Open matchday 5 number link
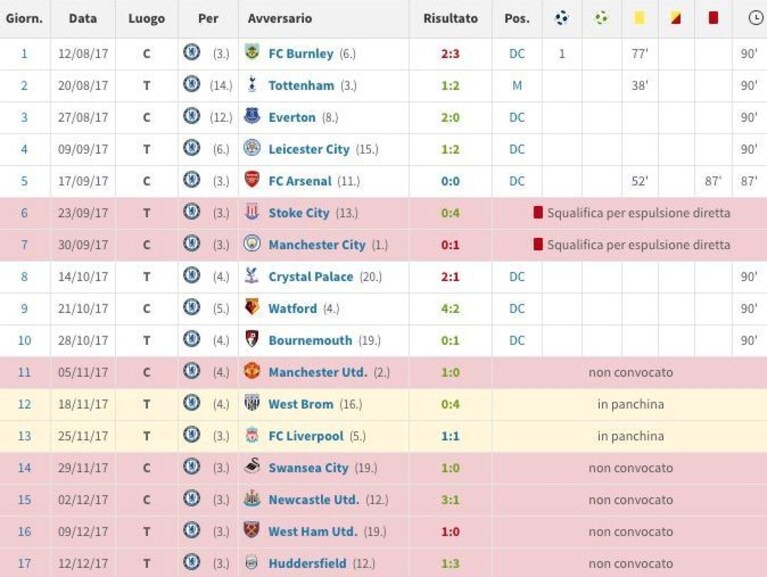The width and height of the screenshot is (767, 577). click(24, 181)
